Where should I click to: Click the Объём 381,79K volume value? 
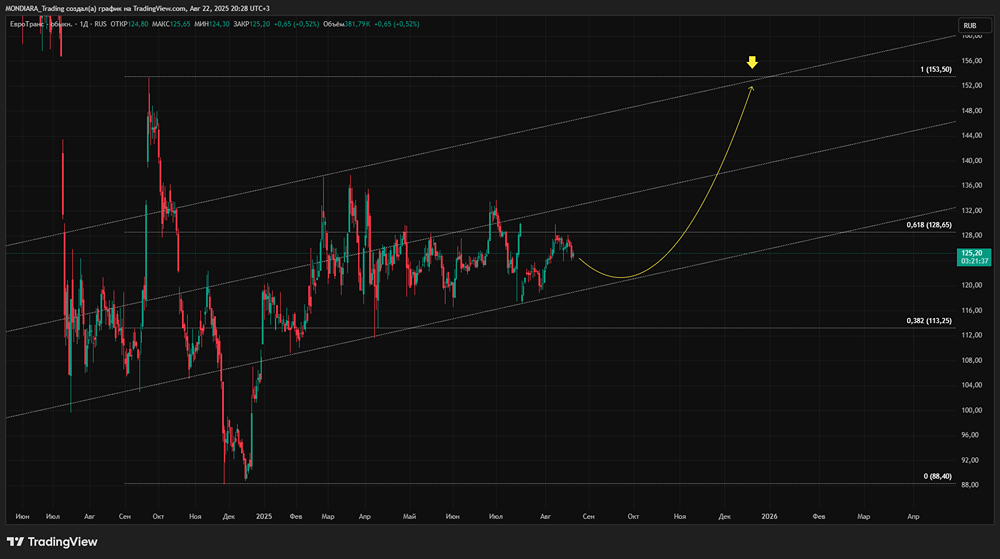tap(346, 24)
